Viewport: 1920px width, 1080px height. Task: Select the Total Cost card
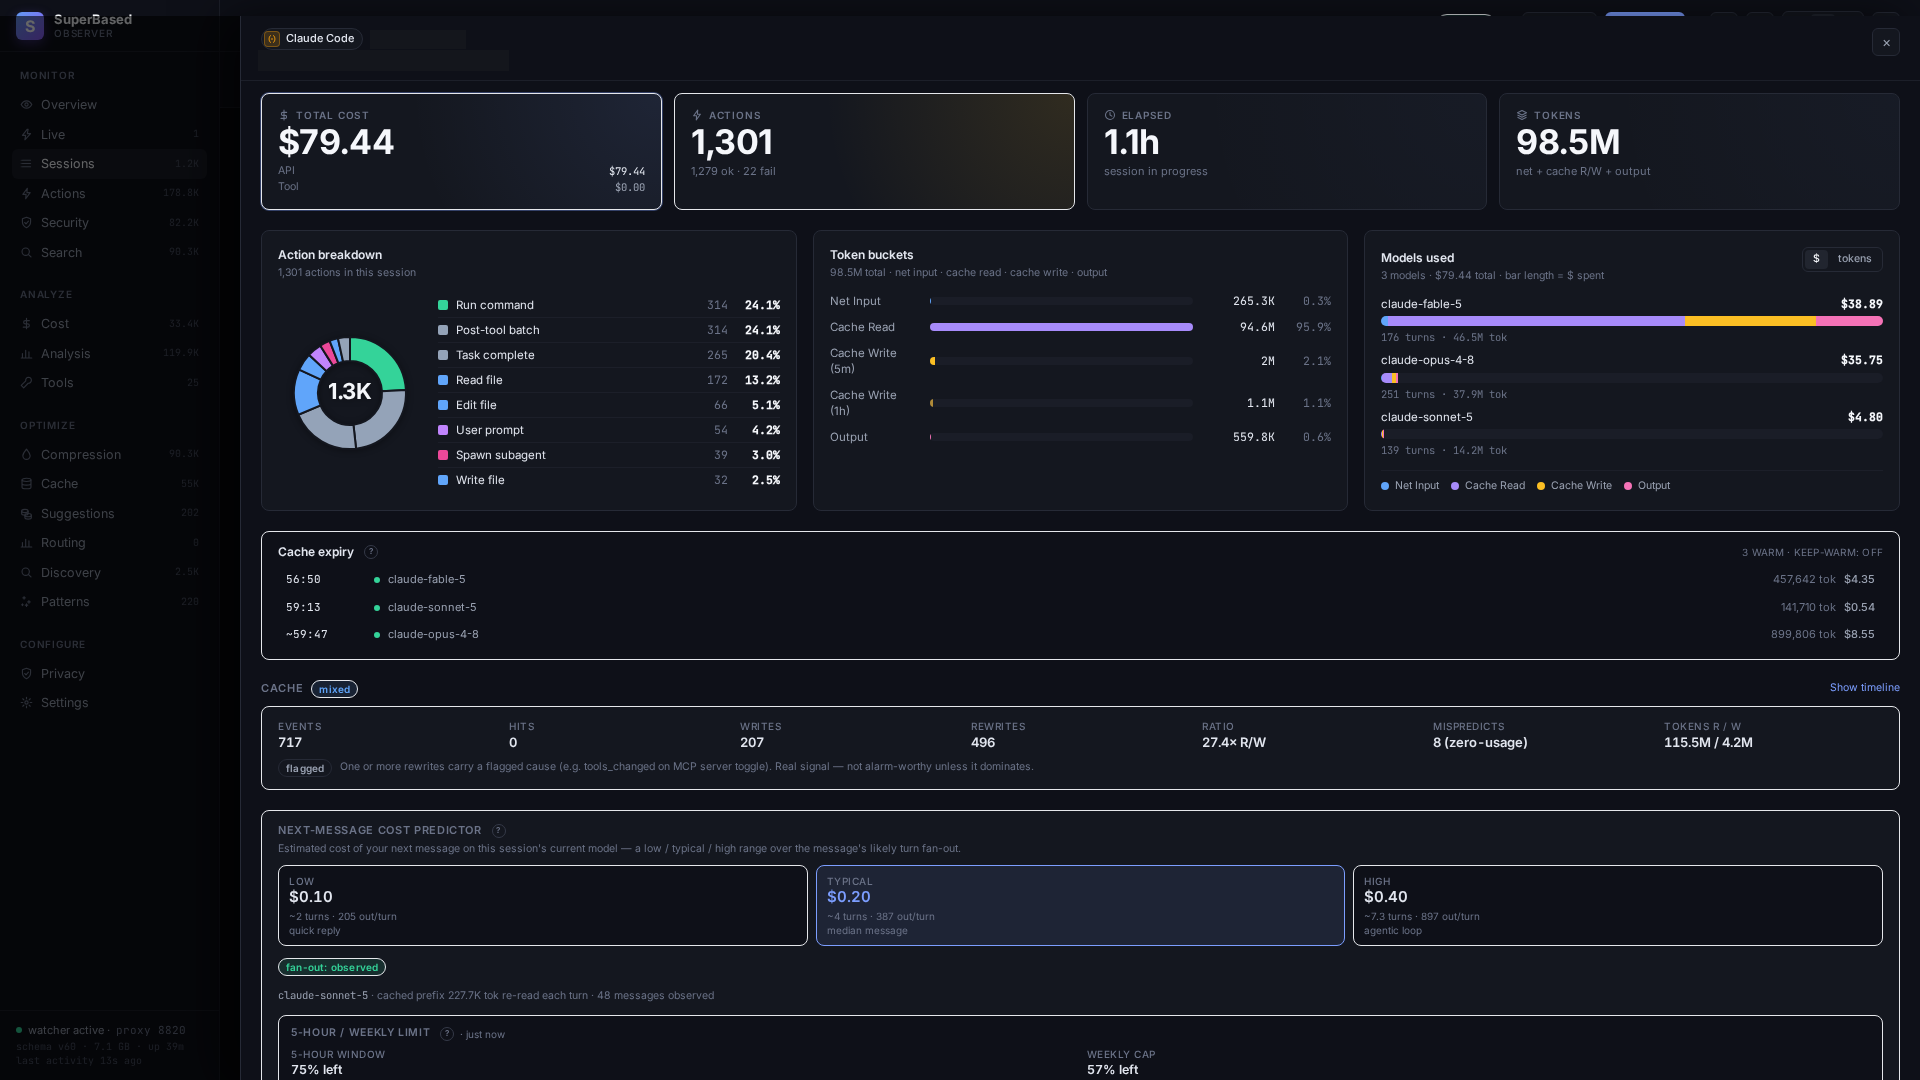point(461,152)
